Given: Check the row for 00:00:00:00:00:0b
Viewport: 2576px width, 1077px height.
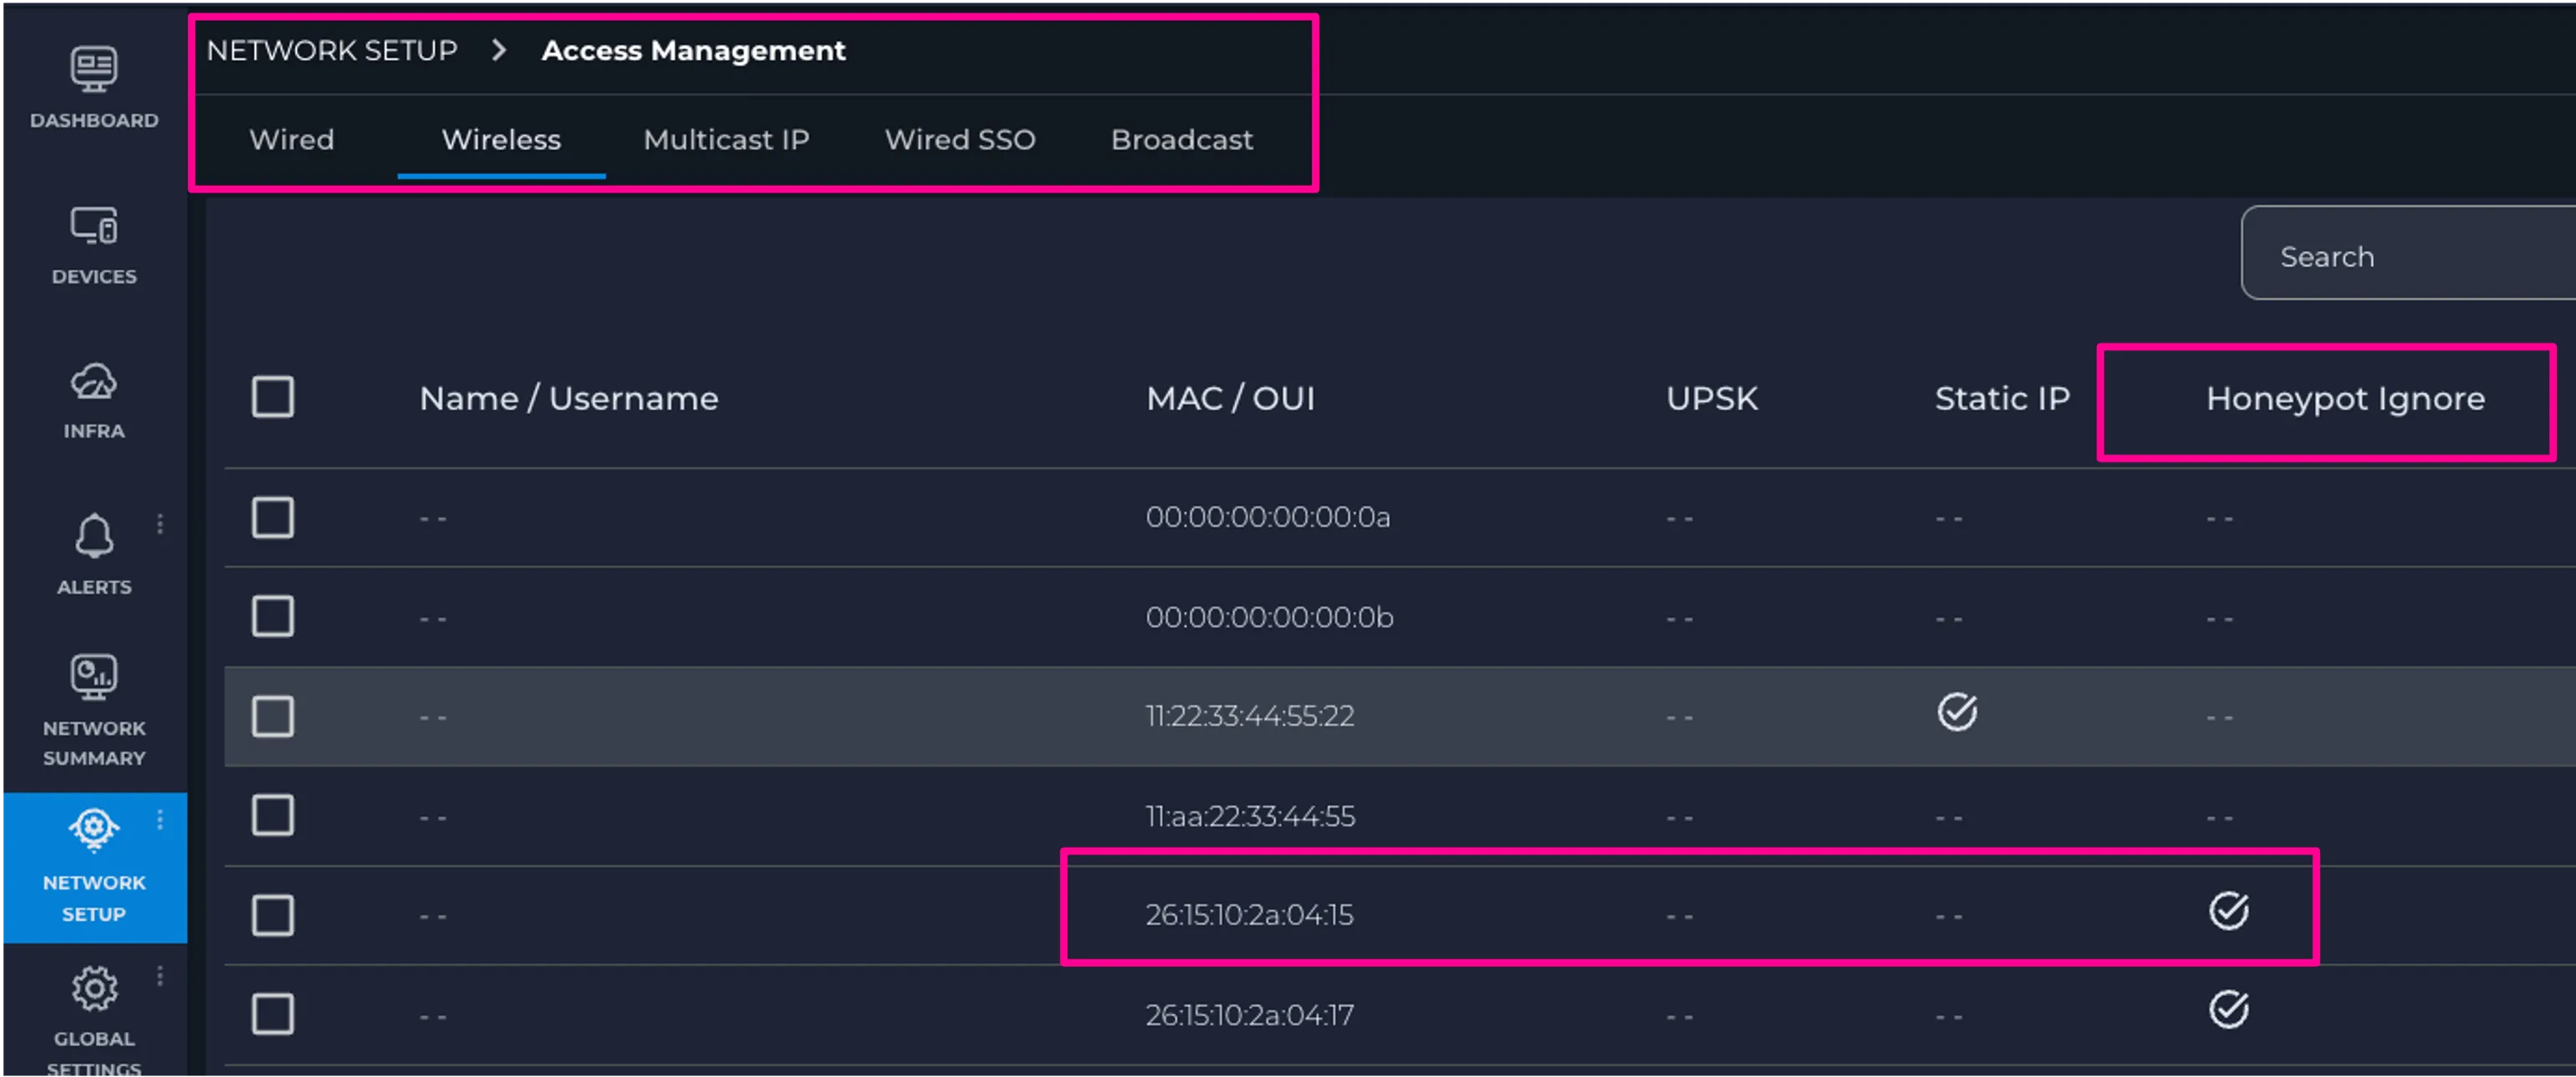Looking at the screenshot, I should 273,617.
